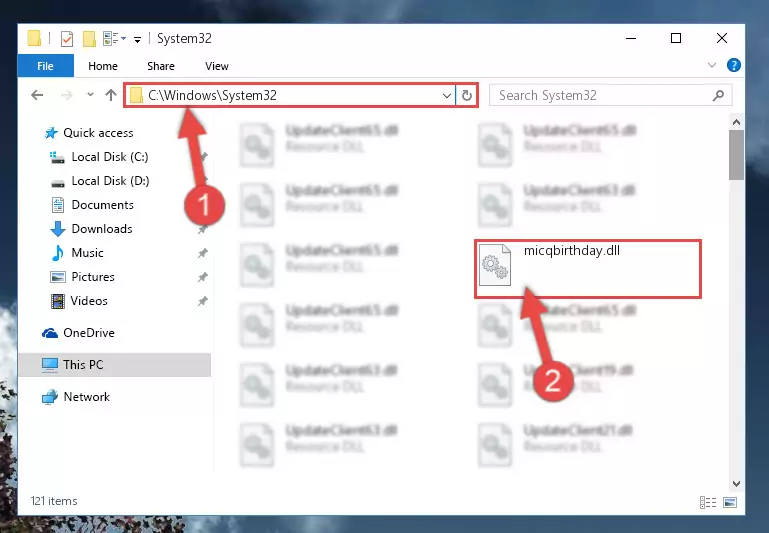Image resolution: width=769 pixels, height=533 pixels.
Task: Go up one folder level
Action: point(111,95)
